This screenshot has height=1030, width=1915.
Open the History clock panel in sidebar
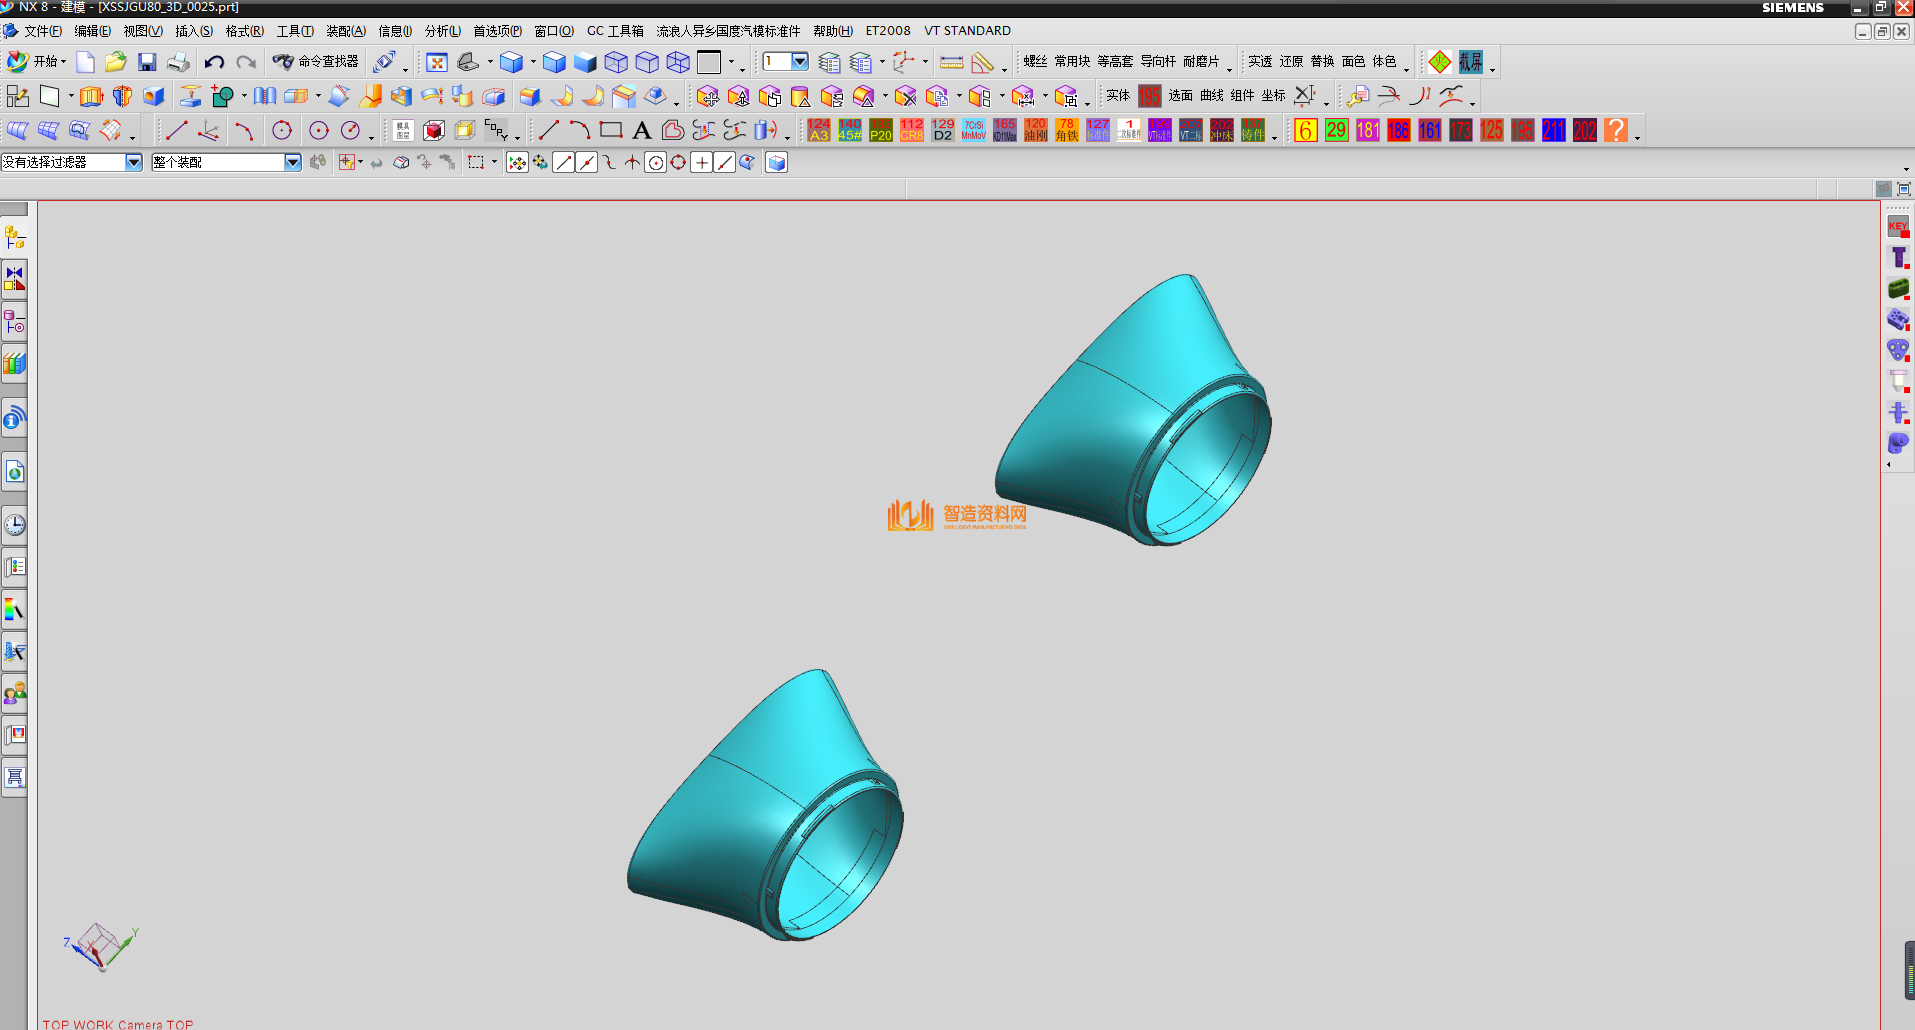[15, 525]
